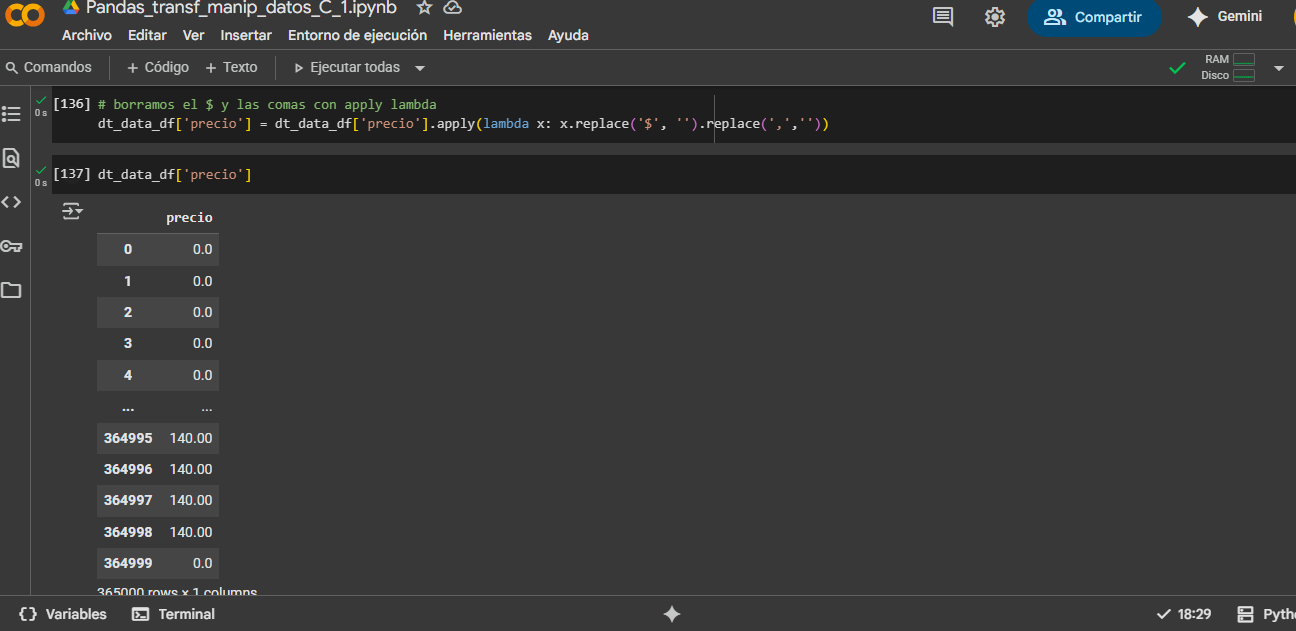This screenshot has width=1296, height=631.
Task: Click the cloud saved-status icon
Action: (452, 8)
